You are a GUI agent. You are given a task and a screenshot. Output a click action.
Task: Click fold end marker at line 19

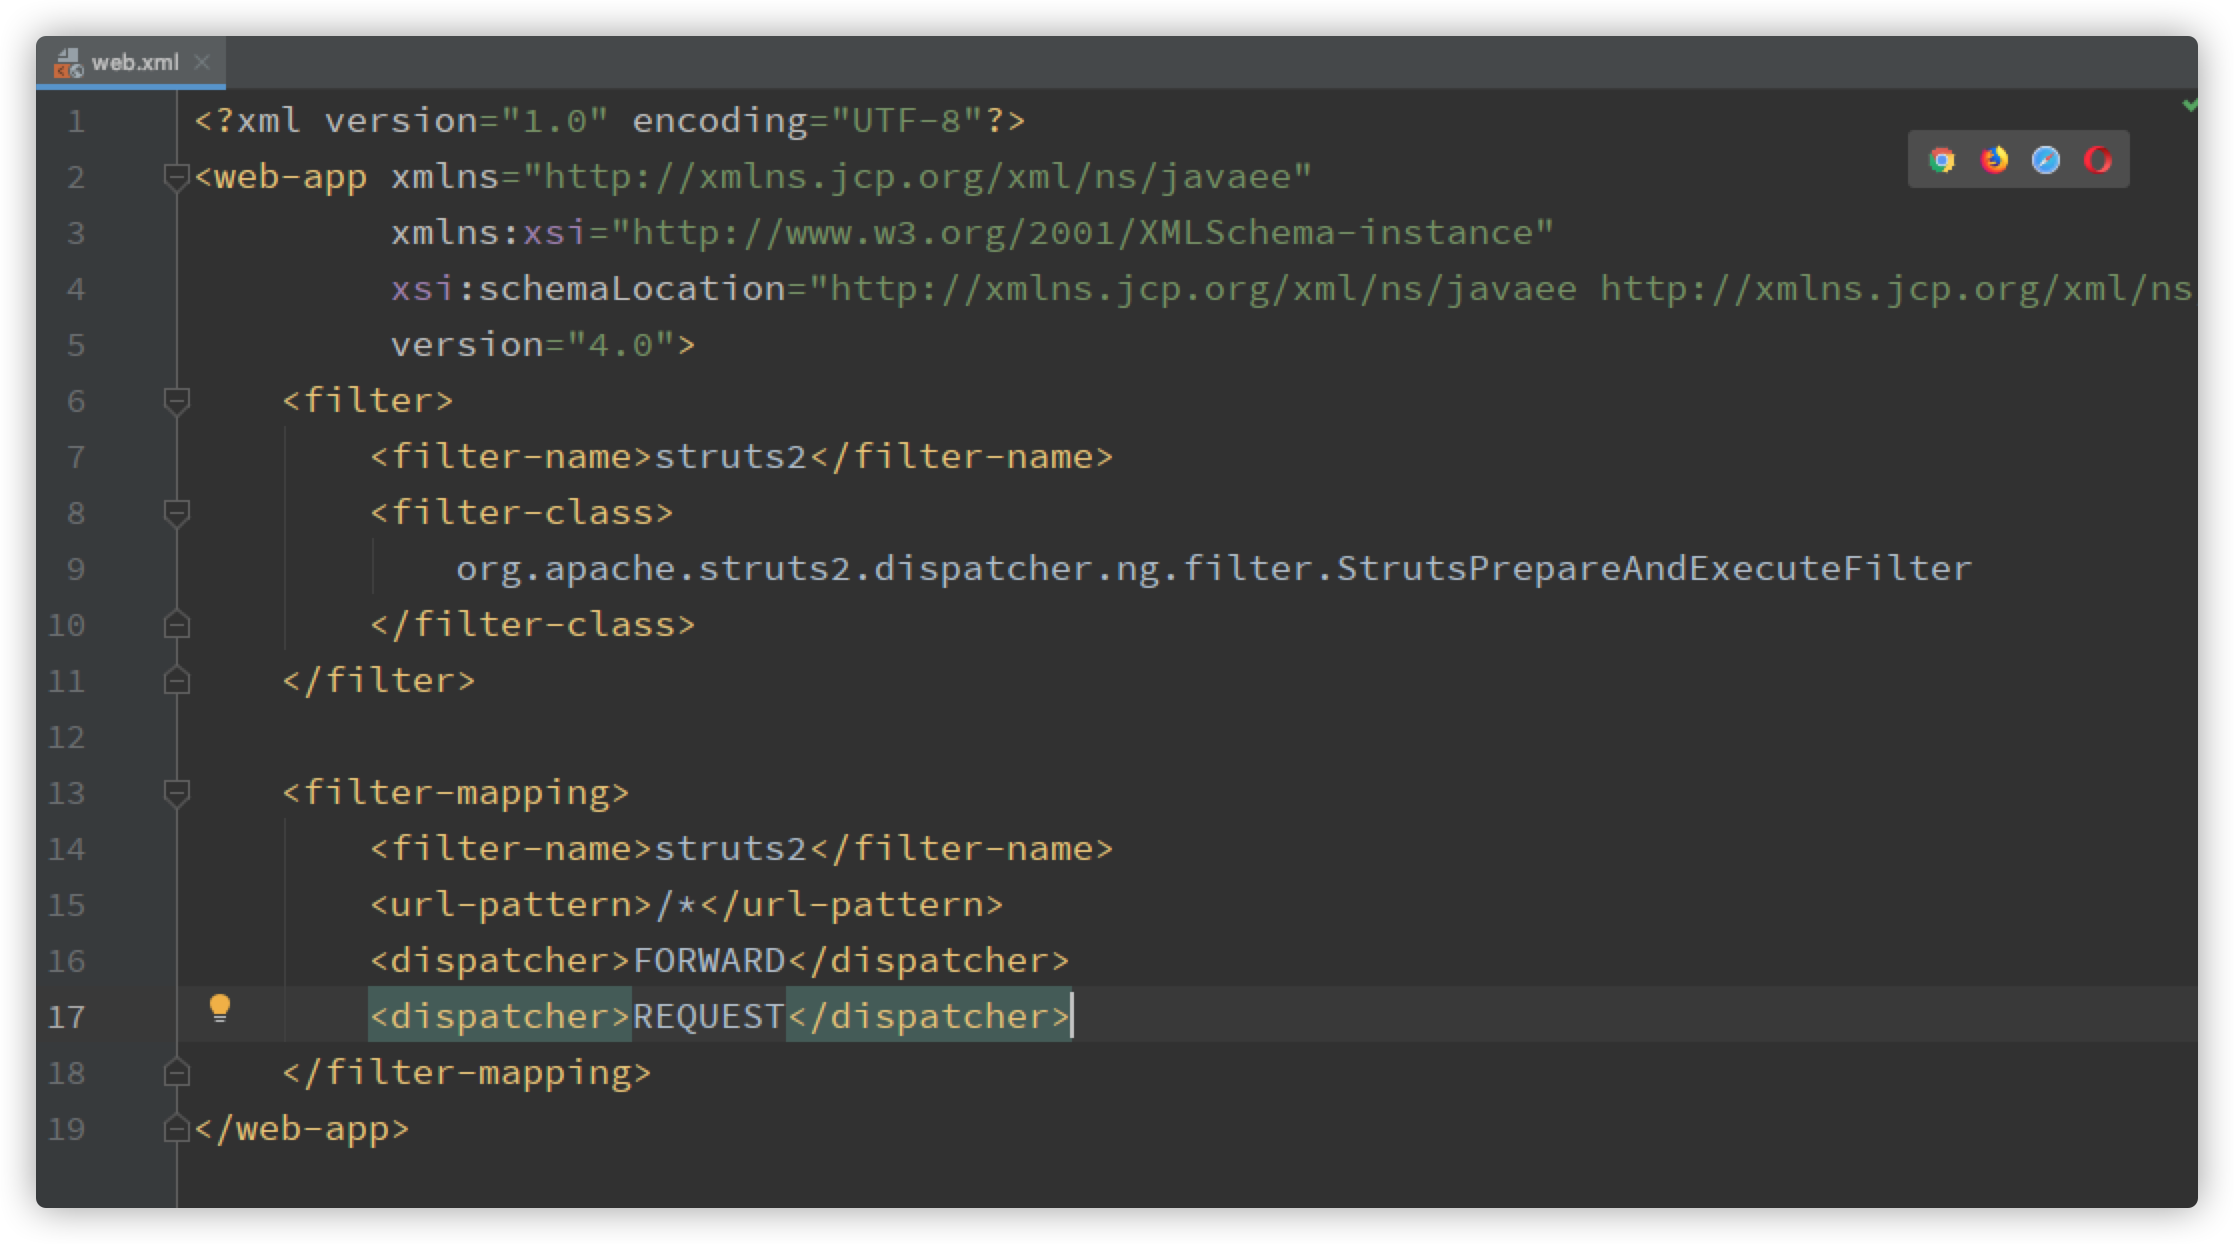[x=176, y=1129]
